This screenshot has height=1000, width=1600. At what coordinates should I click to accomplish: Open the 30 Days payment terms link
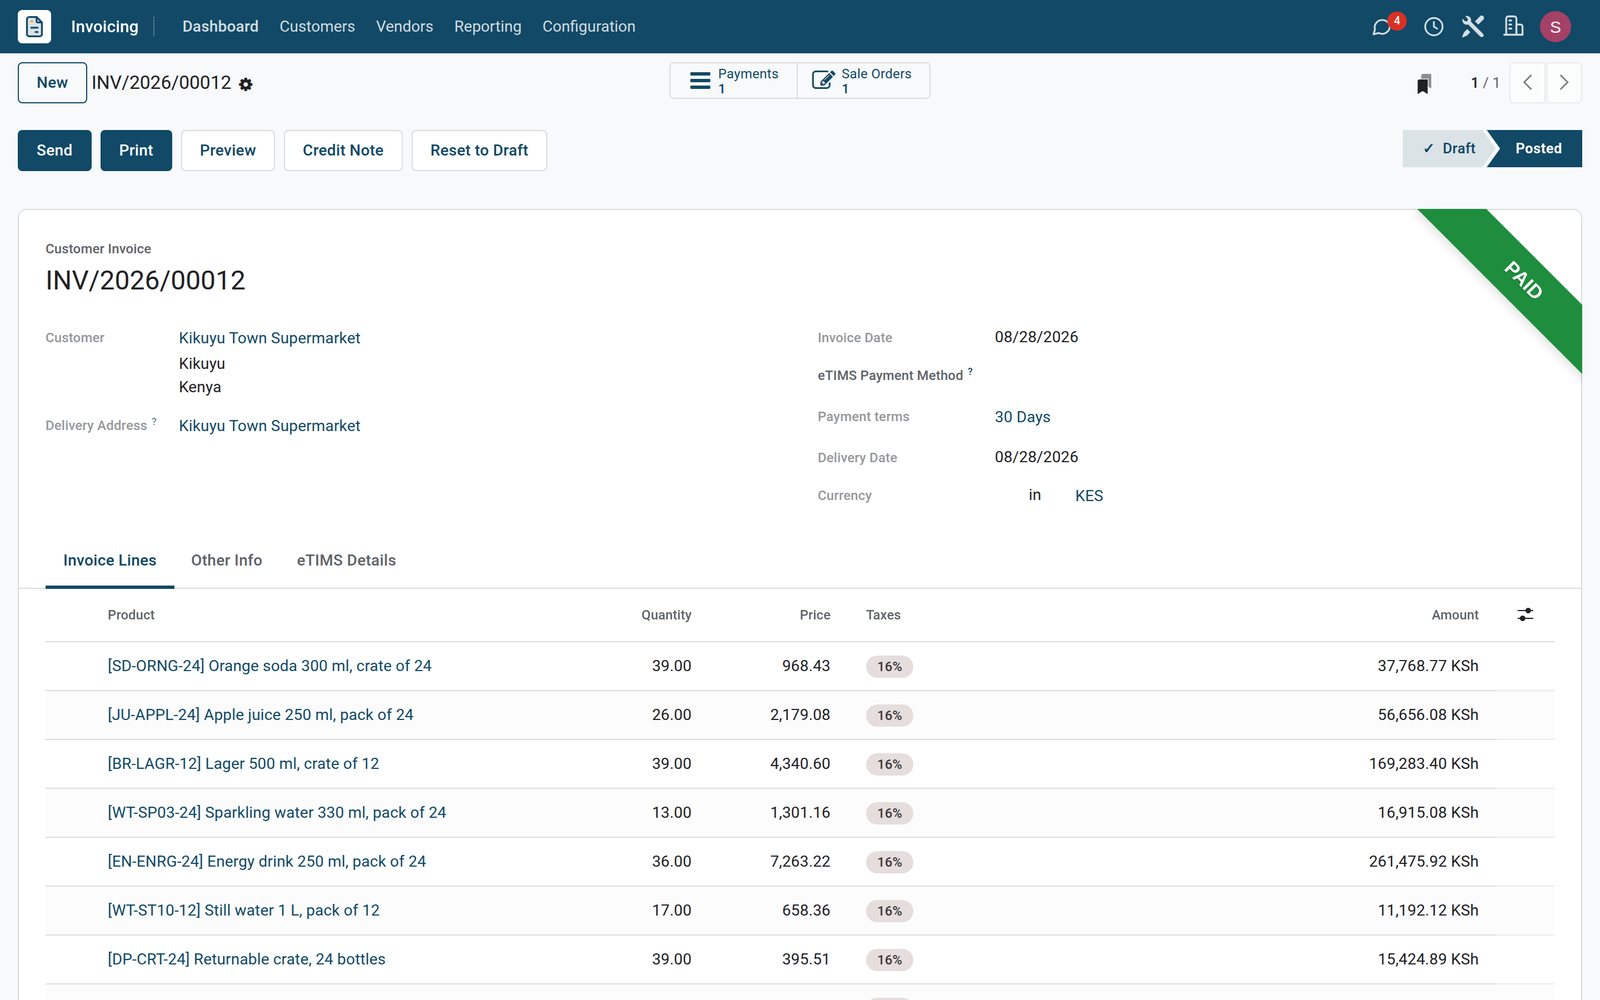click(x=1022, y=417)
